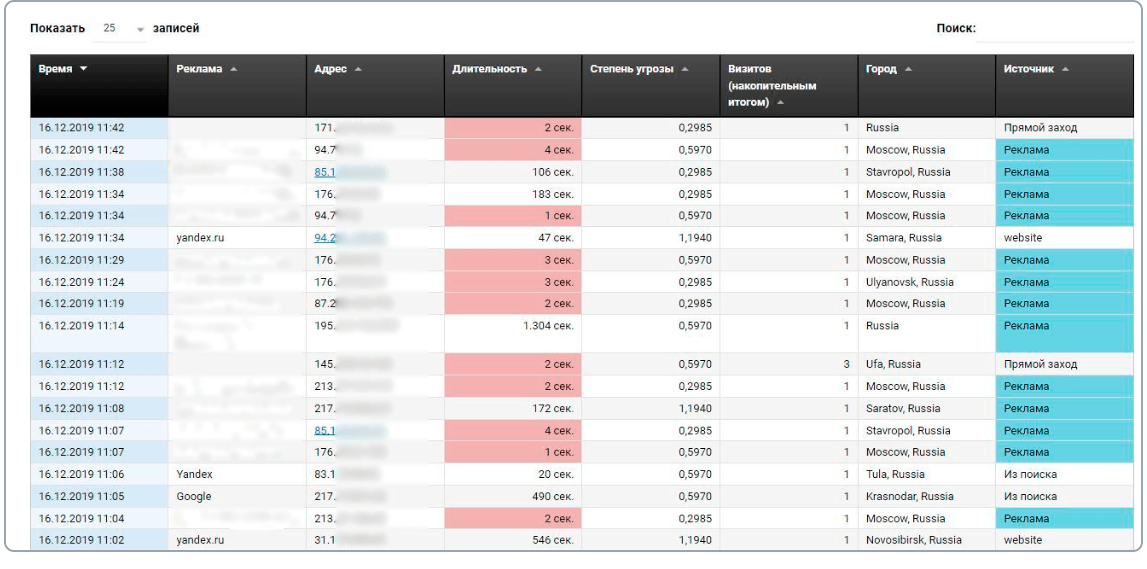This screenshot has width=1147, height=569.
Task: Click the 106 сек. duration cell
Action: (x=513, y=173)
